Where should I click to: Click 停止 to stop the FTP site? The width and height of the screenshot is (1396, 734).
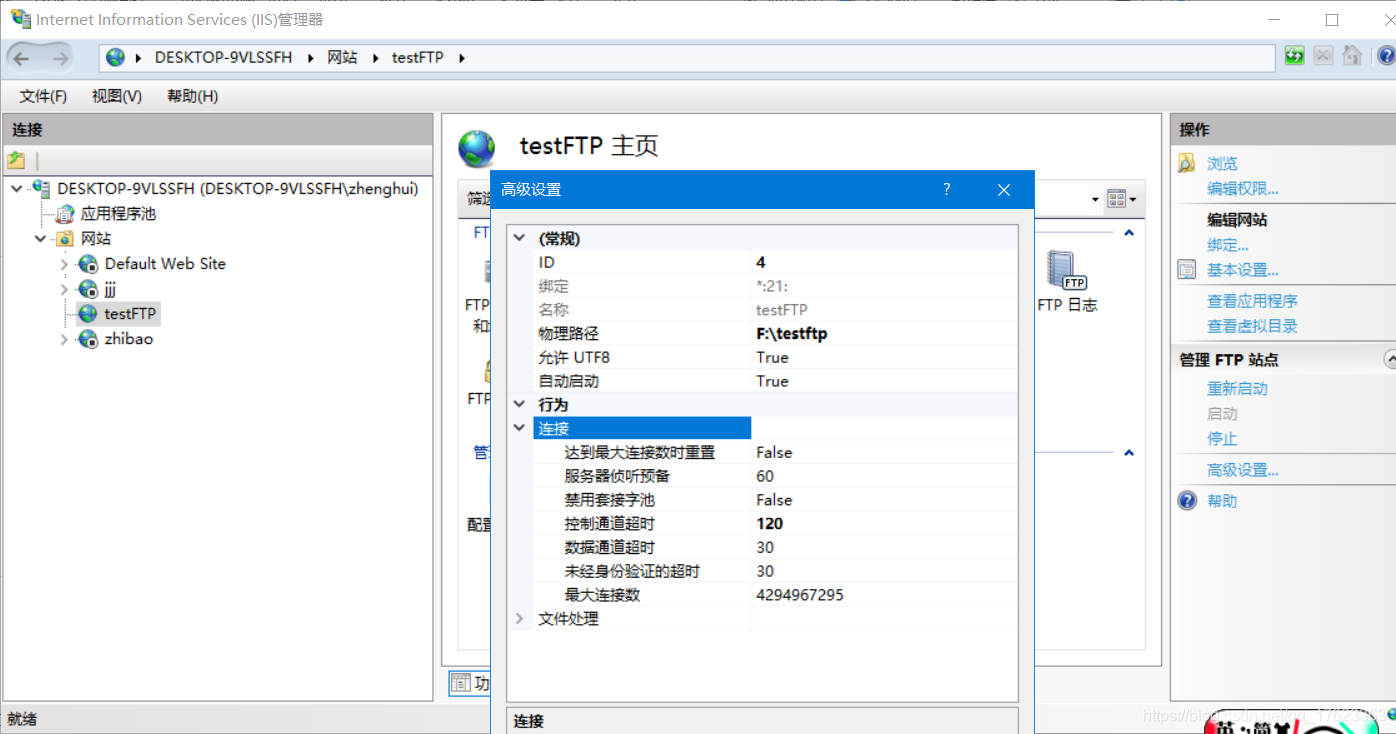point(1222,438)
